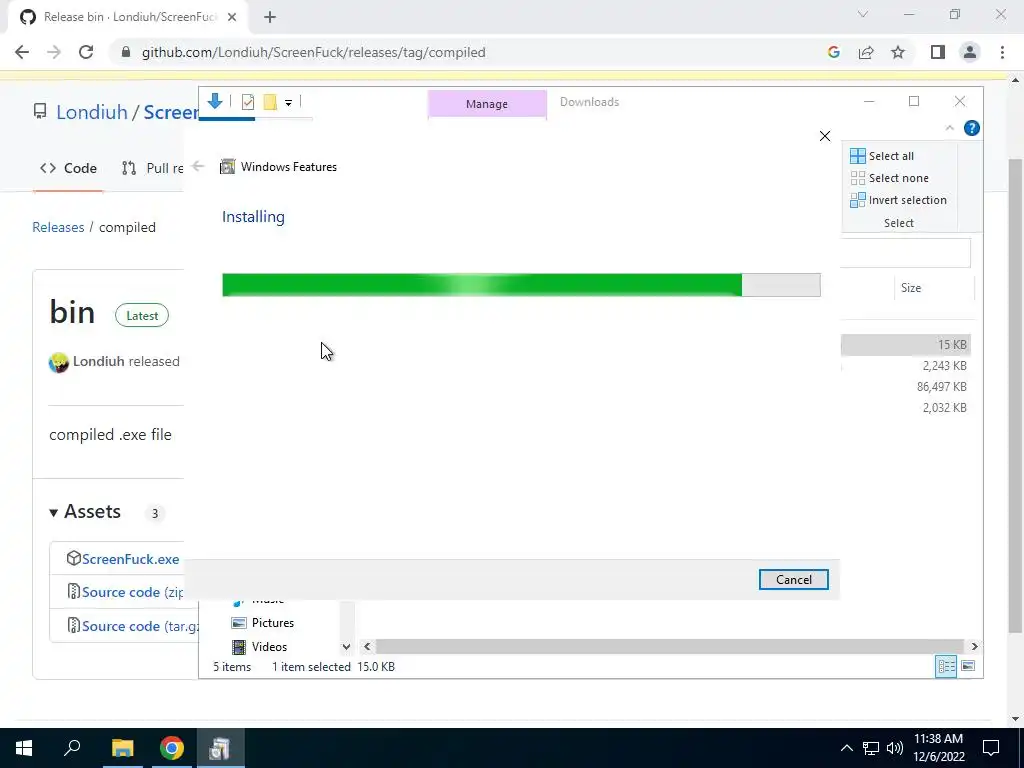Share this page with the share icon
Viewport: 1024px width, 768px height.
point(866,52)
